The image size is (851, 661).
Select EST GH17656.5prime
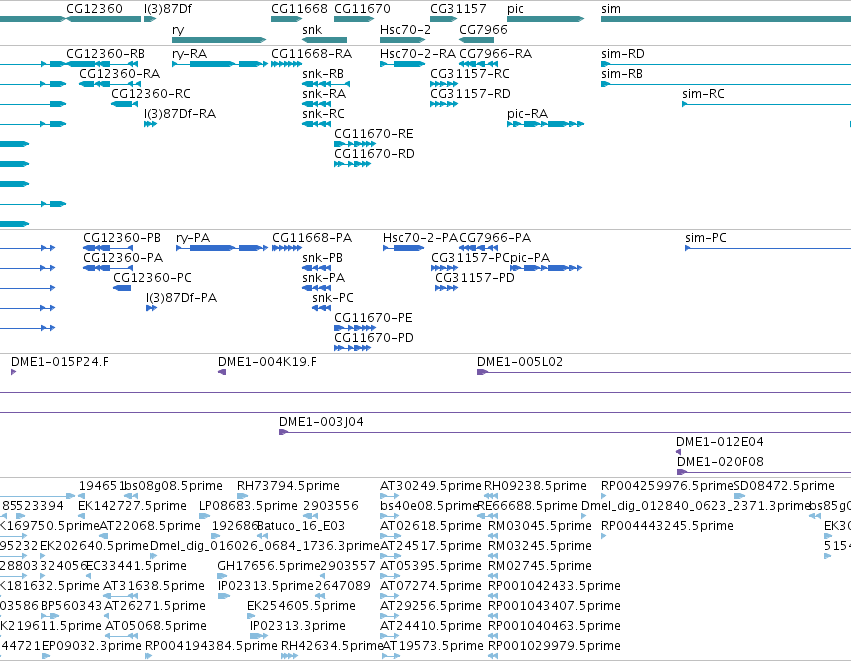point(223,576)
